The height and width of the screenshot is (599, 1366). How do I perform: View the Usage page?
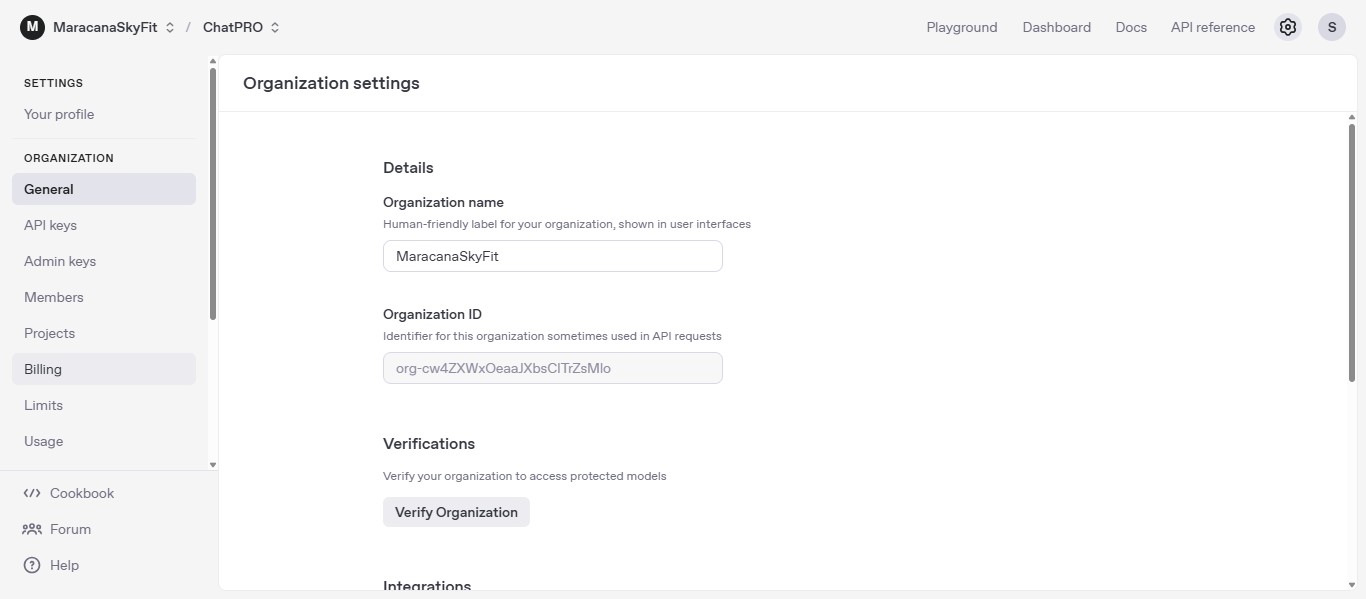coord(104,441)
